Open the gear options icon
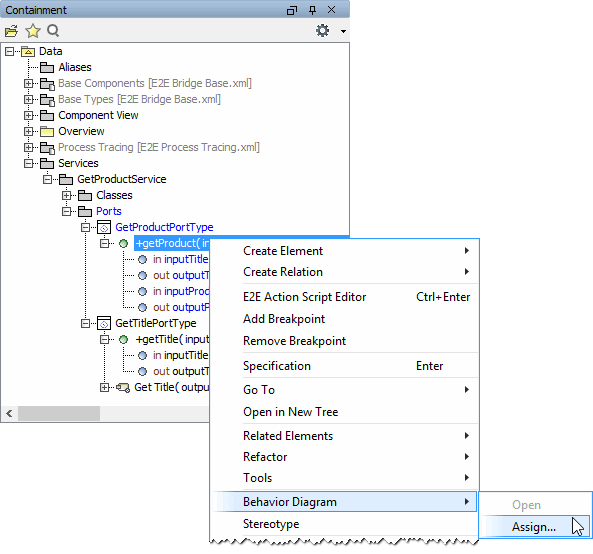The image size is (593, 554). click(x=322, y=31)
